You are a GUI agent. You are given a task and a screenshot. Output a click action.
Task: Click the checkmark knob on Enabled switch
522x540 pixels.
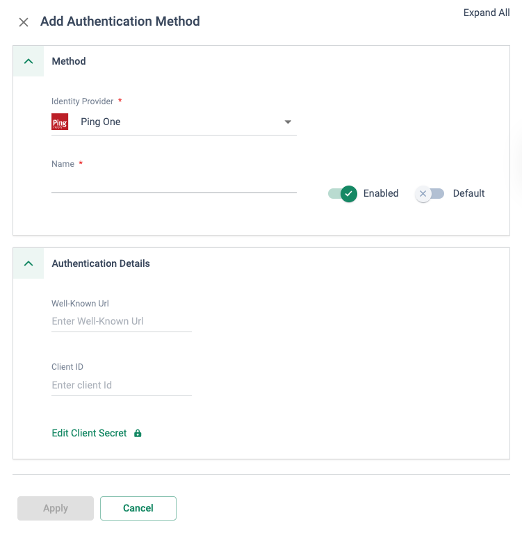pyautogui.click(x=348, y=194)
